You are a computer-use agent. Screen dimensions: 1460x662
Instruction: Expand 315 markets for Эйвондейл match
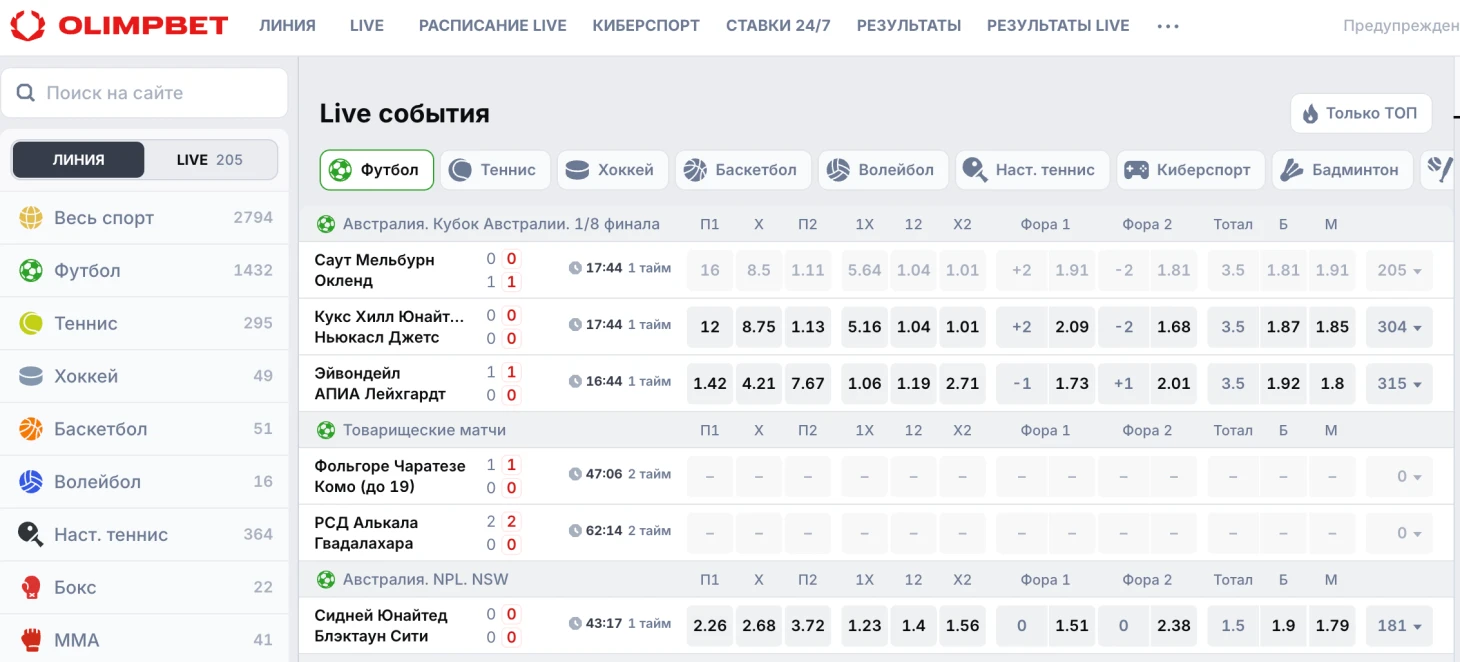[1399, 383]
